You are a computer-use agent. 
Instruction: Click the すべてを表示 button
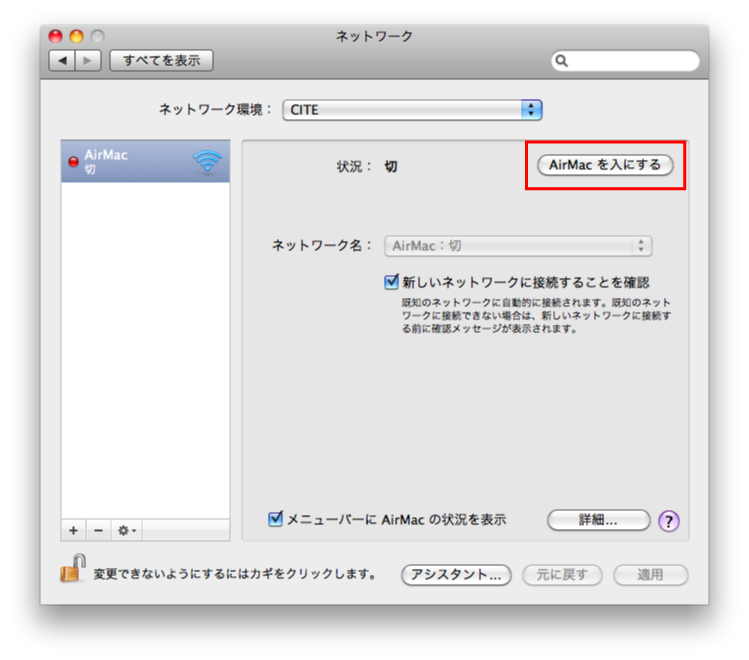[161, 61]
